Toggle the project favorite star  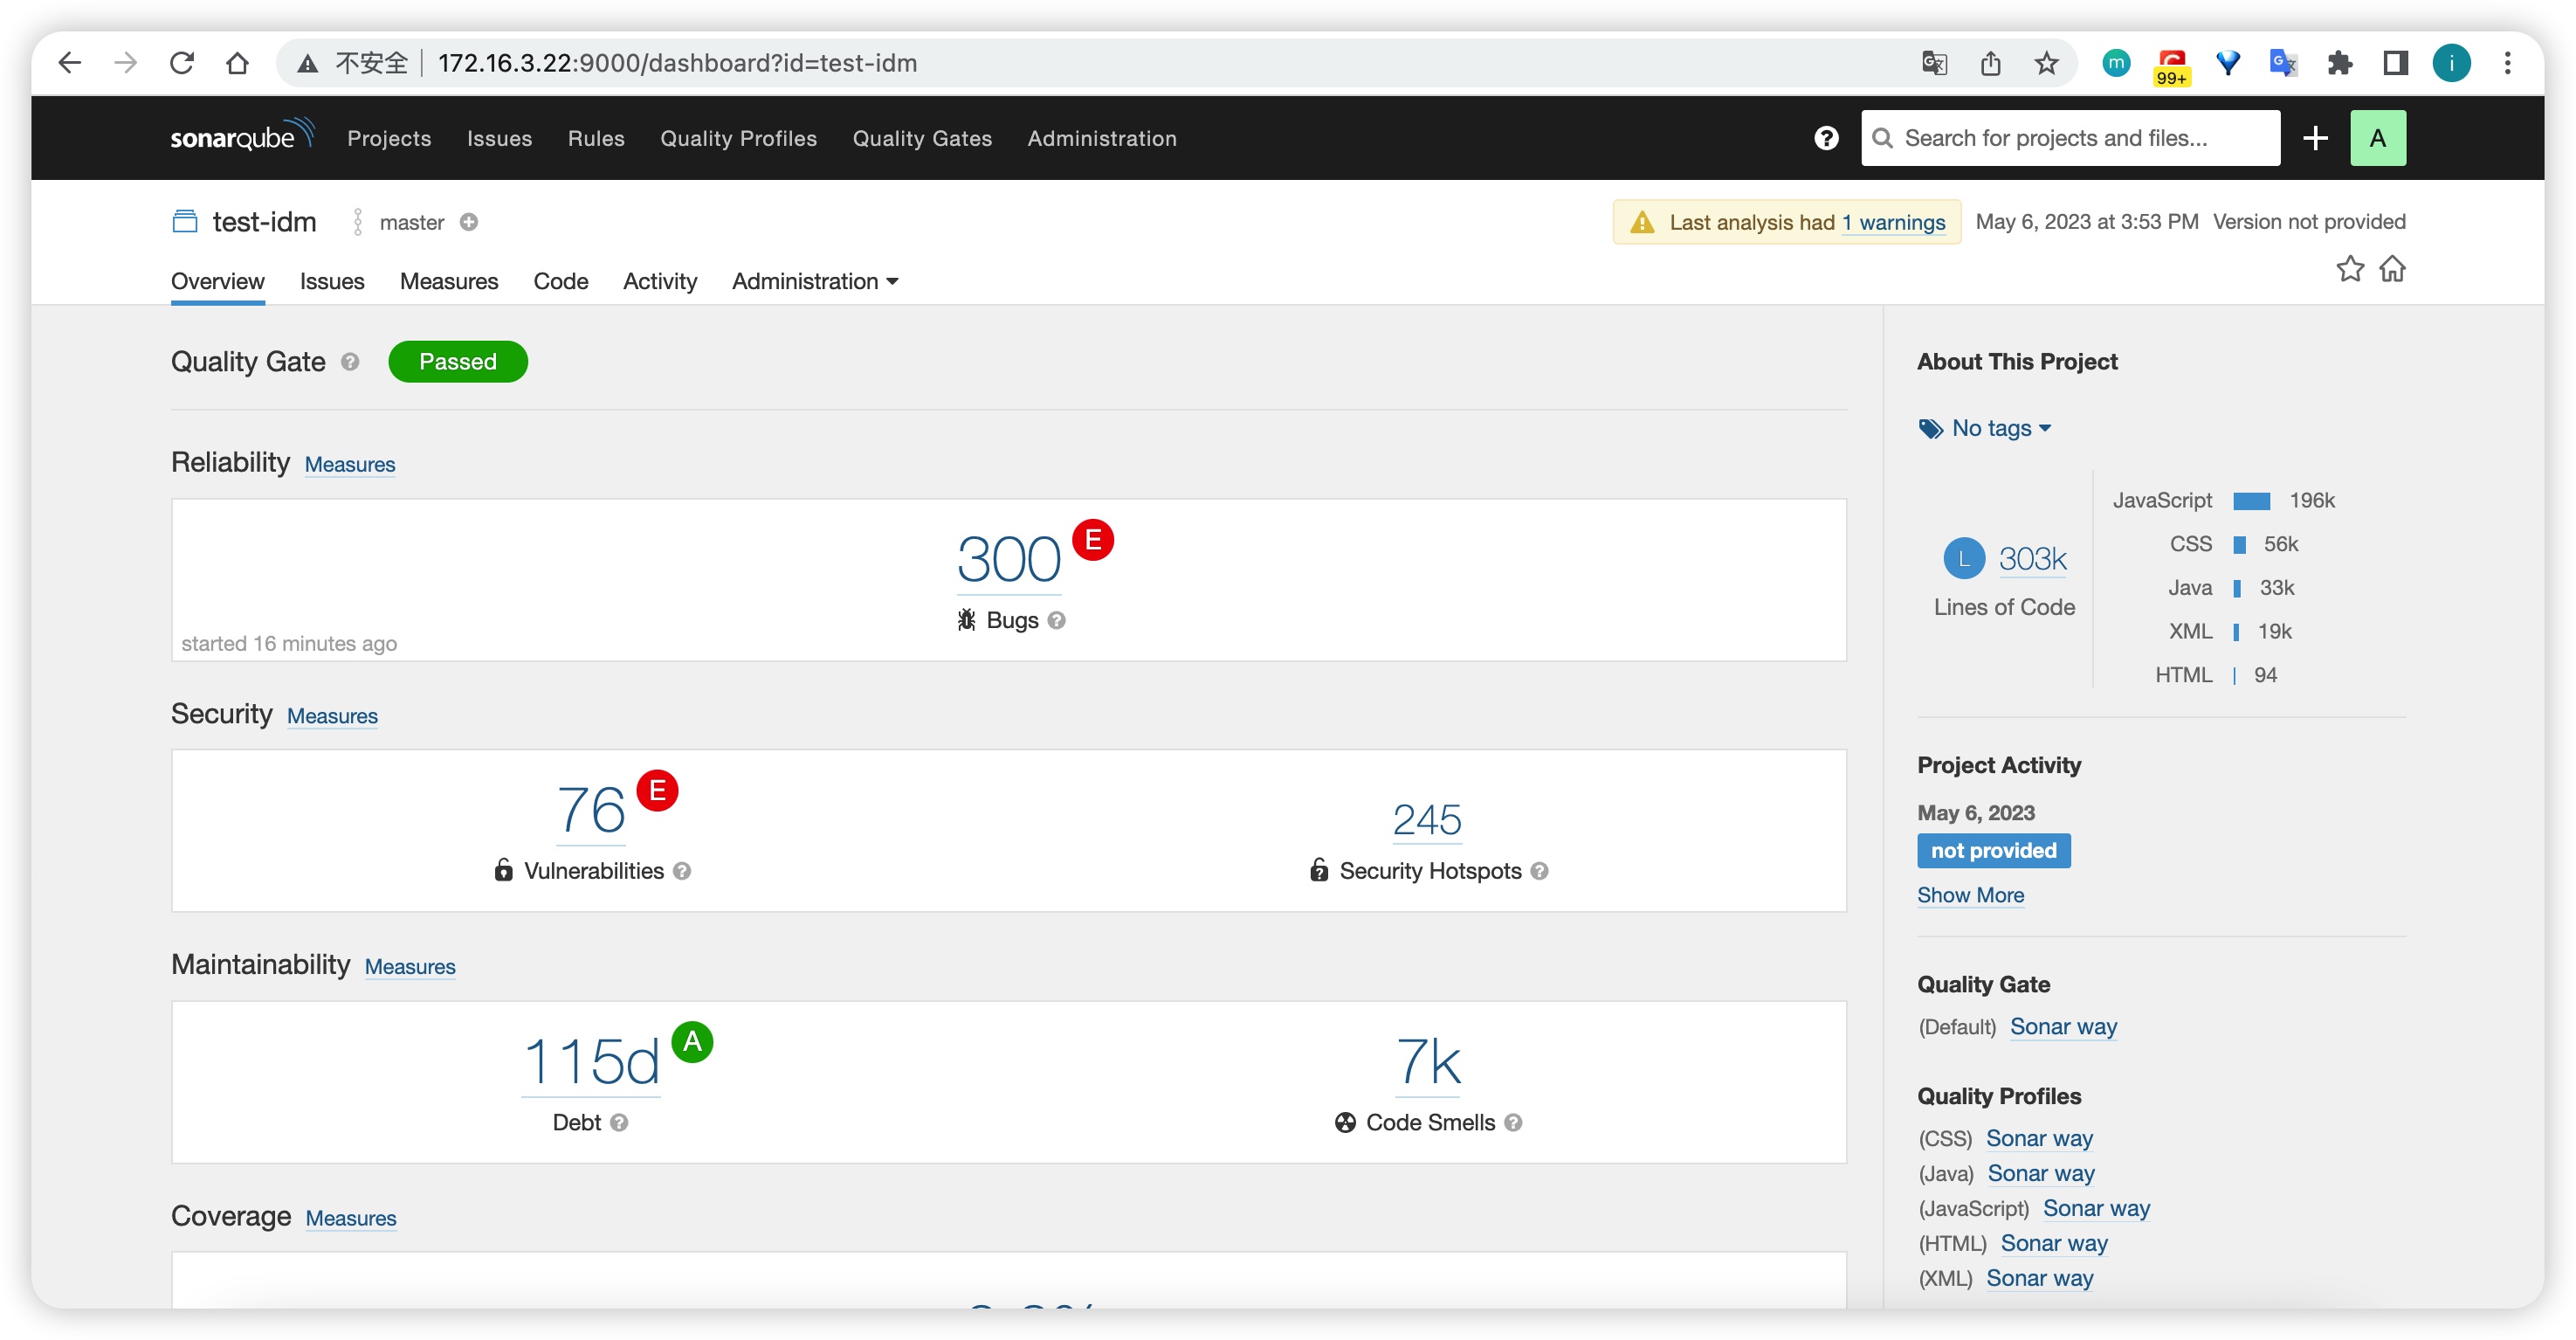coord(2350,269)
